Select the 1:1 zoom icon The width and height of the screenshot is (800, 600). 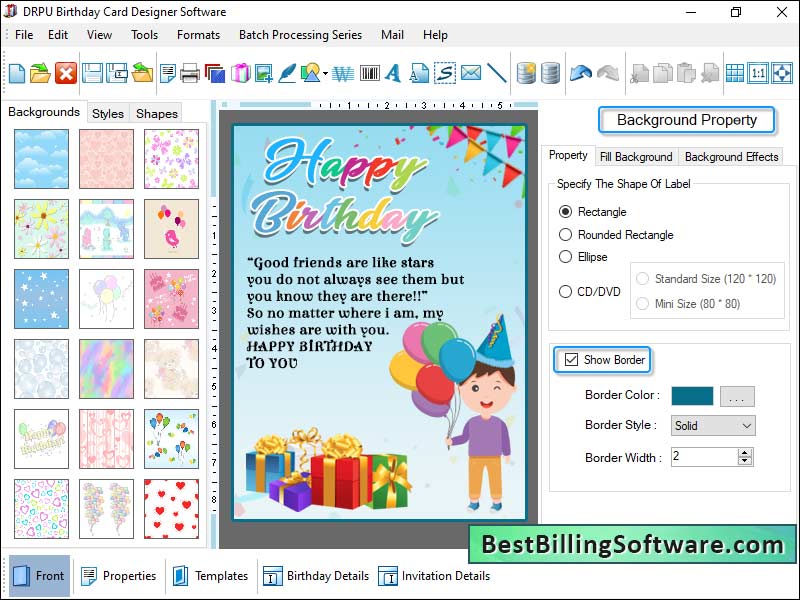(757, 72)
